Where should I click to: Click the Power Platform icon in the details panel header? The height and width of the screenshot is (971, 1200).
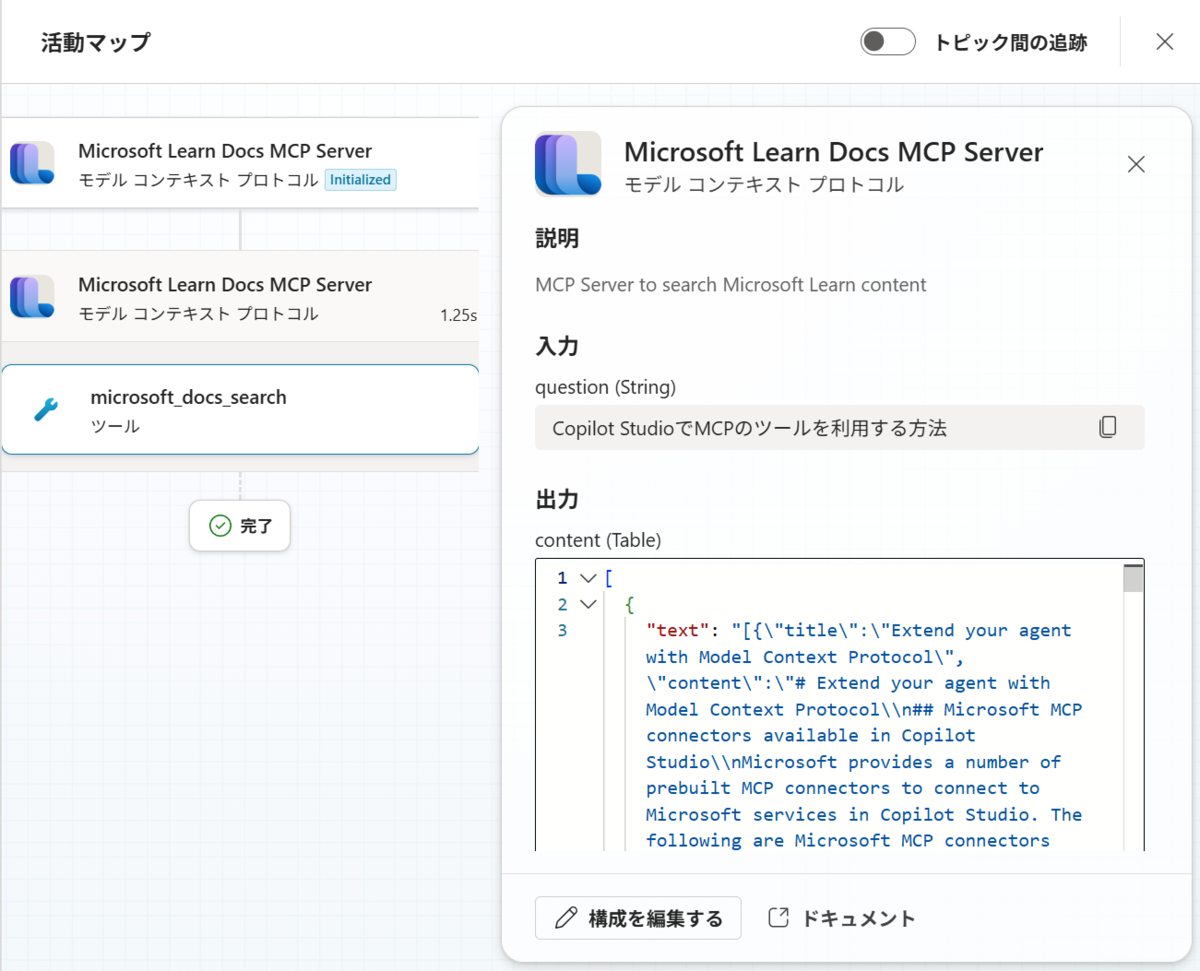pyautogui.click(x=568, y=164)
